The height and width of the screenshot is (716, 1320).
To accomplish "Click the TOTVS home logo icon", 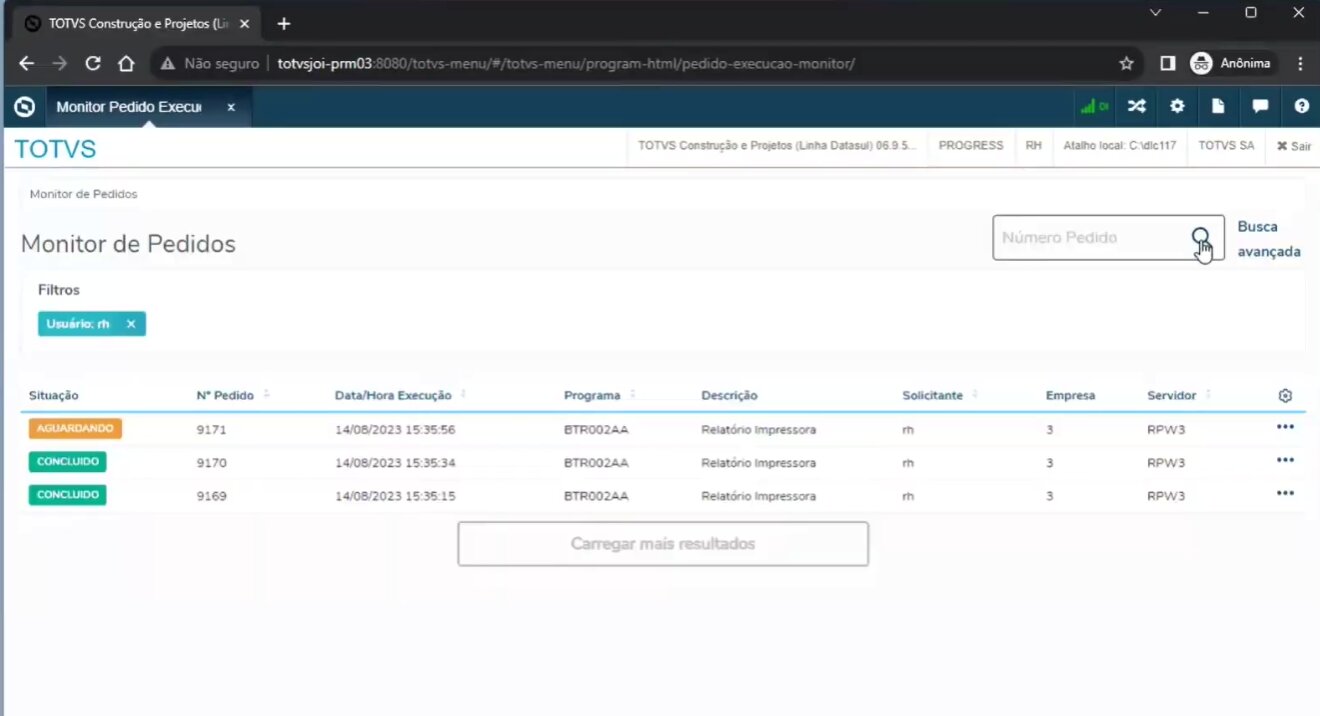I will pyautogui.click(x=25, y=107).
